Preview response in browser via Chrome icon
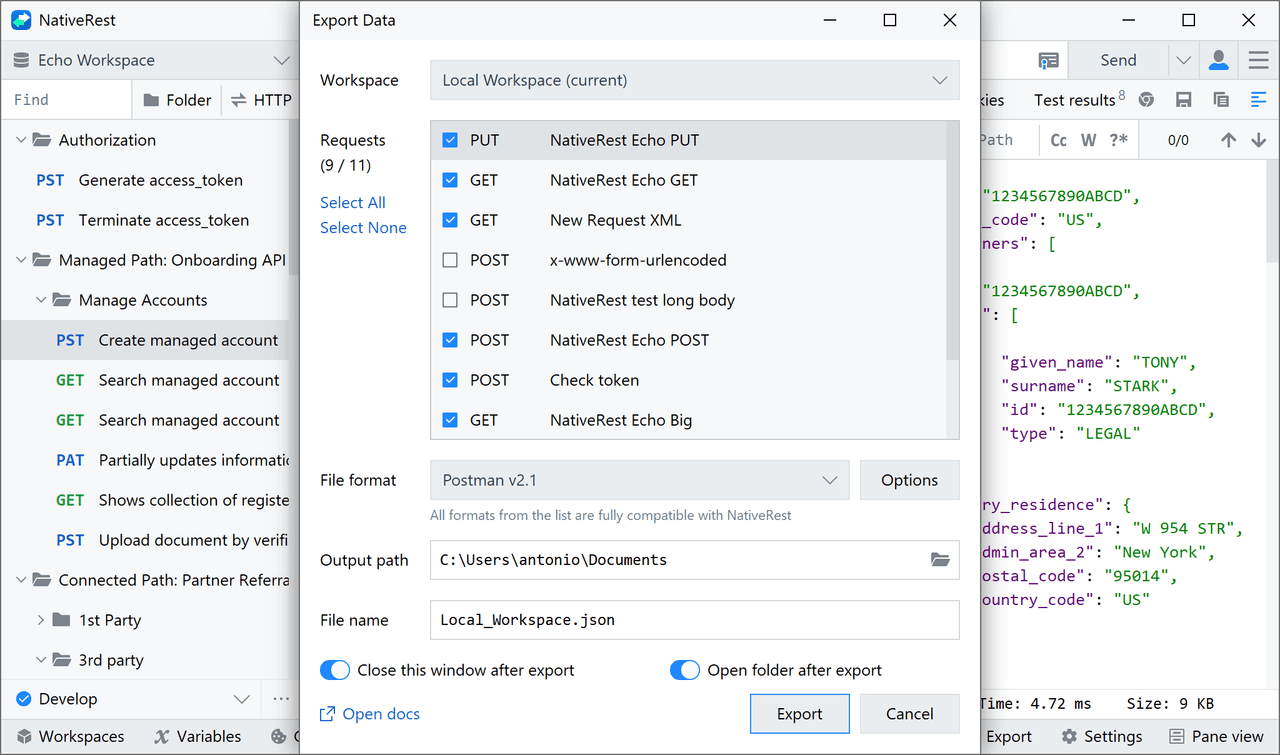 click(x=1147, y=100)
